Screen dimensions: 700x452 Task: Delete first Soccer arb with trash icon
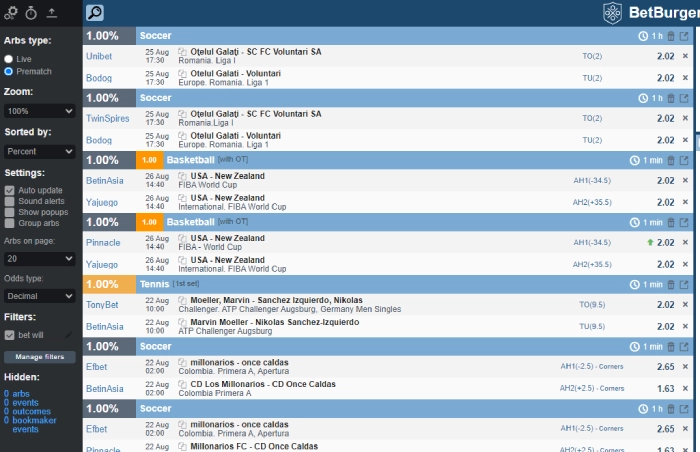point(671,36)
